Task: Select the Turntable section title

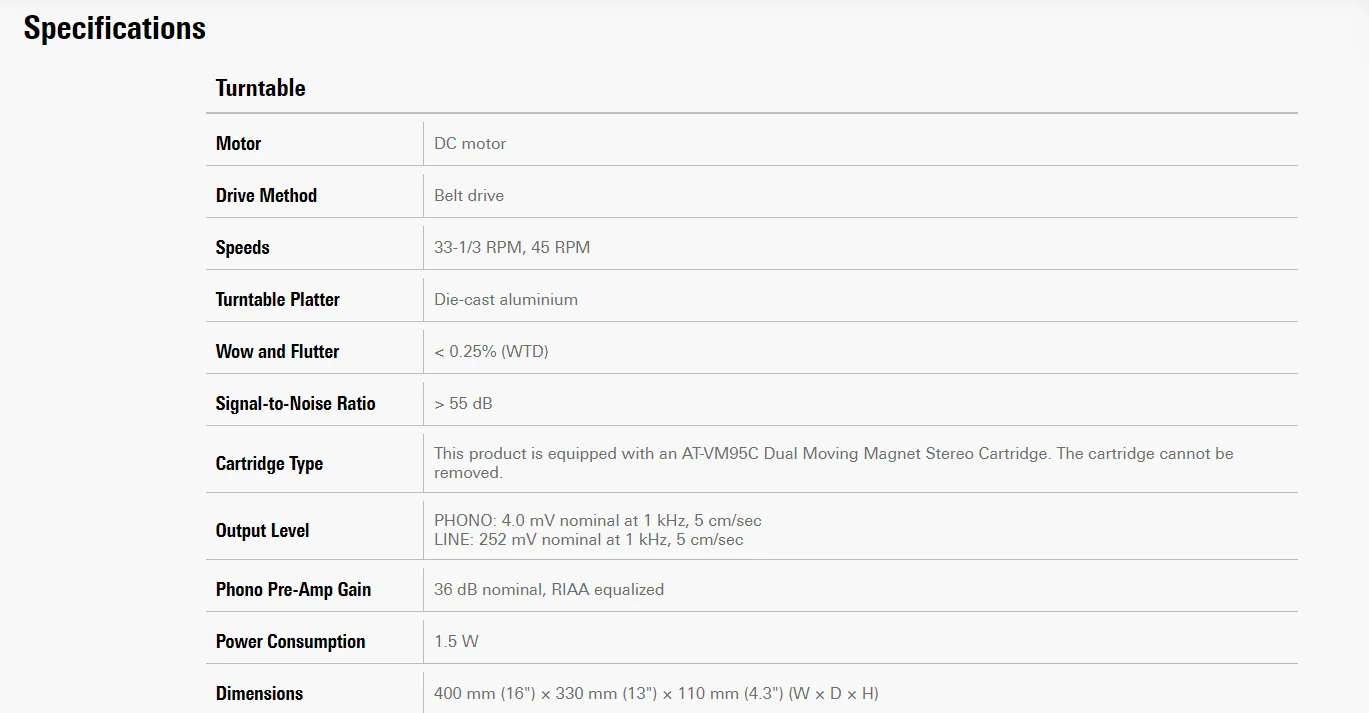Action: [260, 88]
